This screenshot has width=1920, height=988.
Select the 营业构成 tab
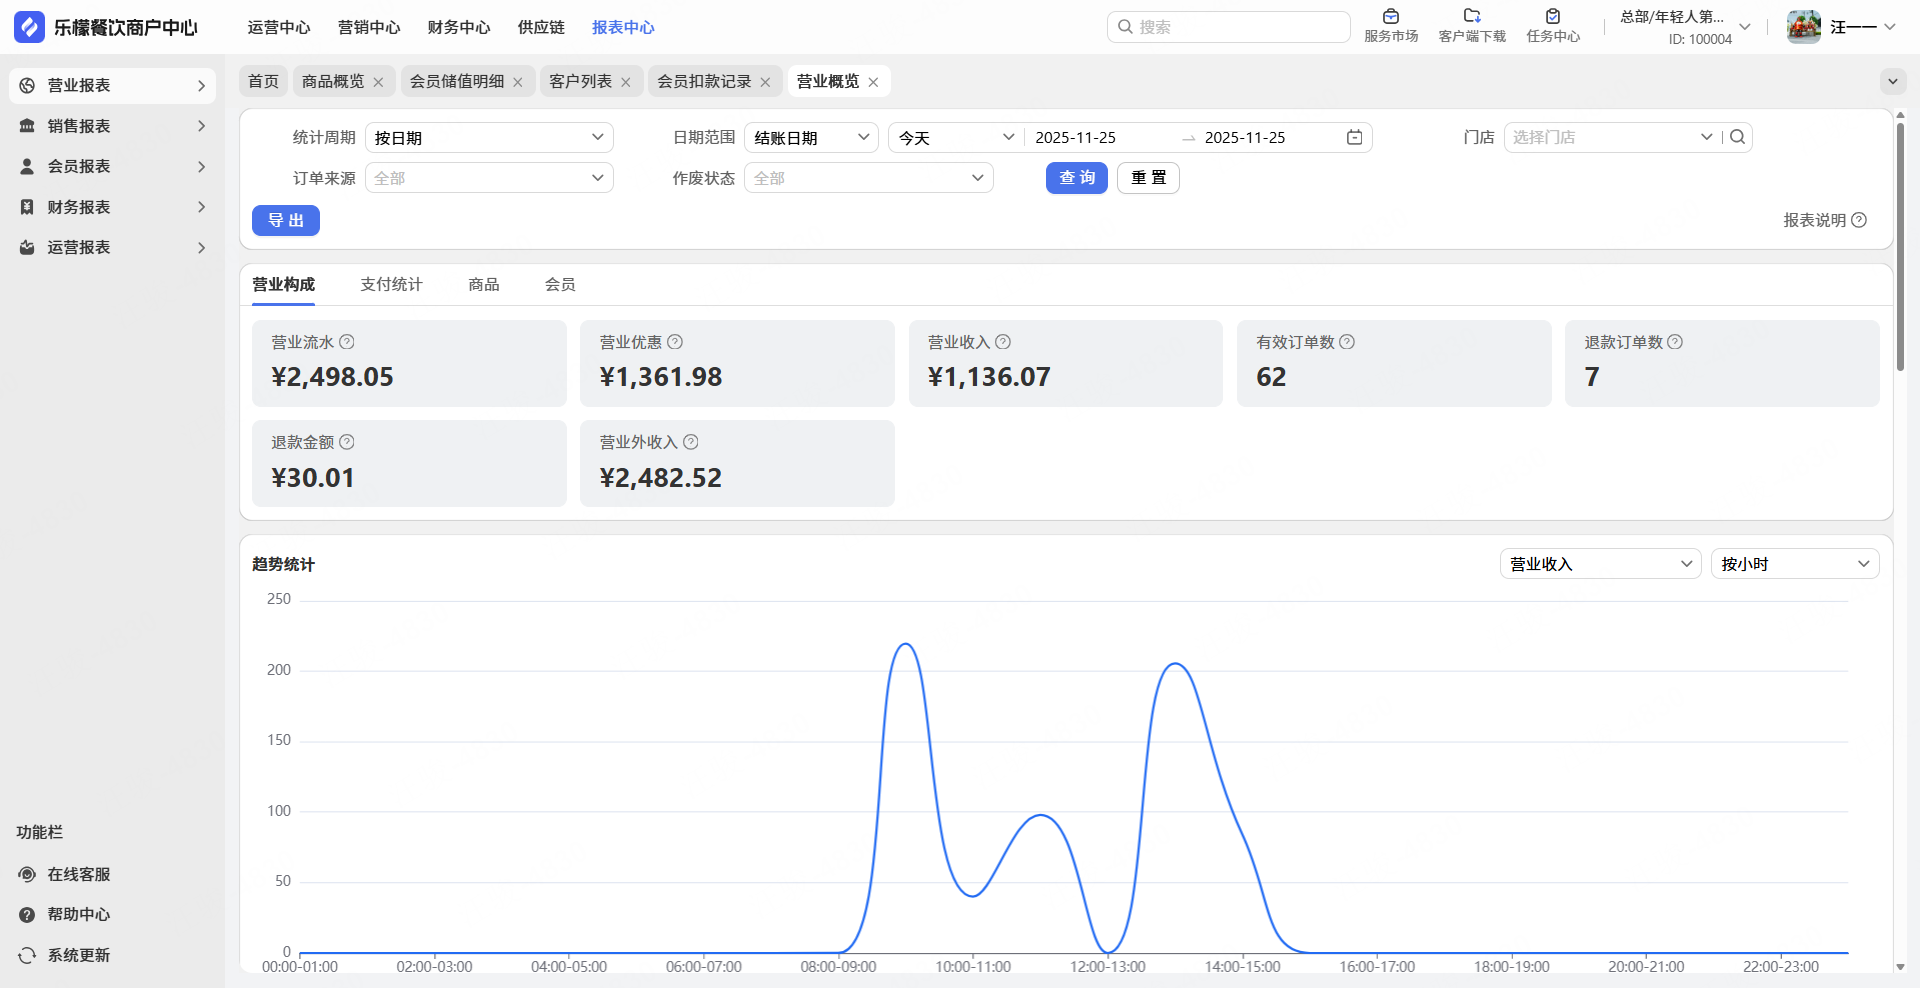click(283, 285)
